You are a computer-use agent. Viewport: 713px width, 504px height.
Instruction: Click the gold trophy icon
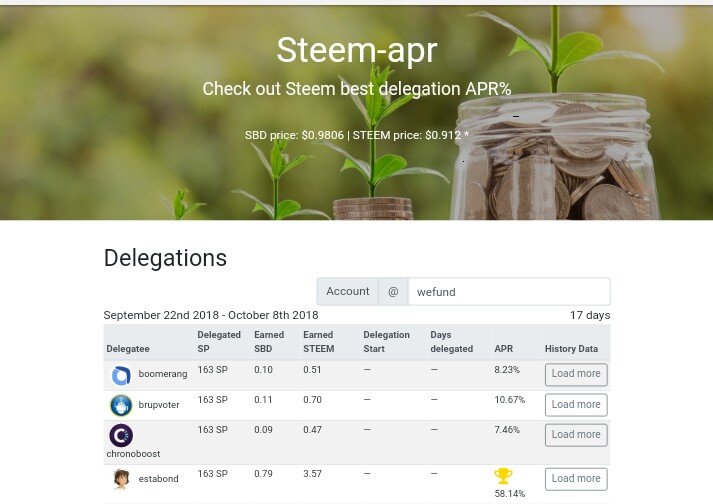coord(504,476)
